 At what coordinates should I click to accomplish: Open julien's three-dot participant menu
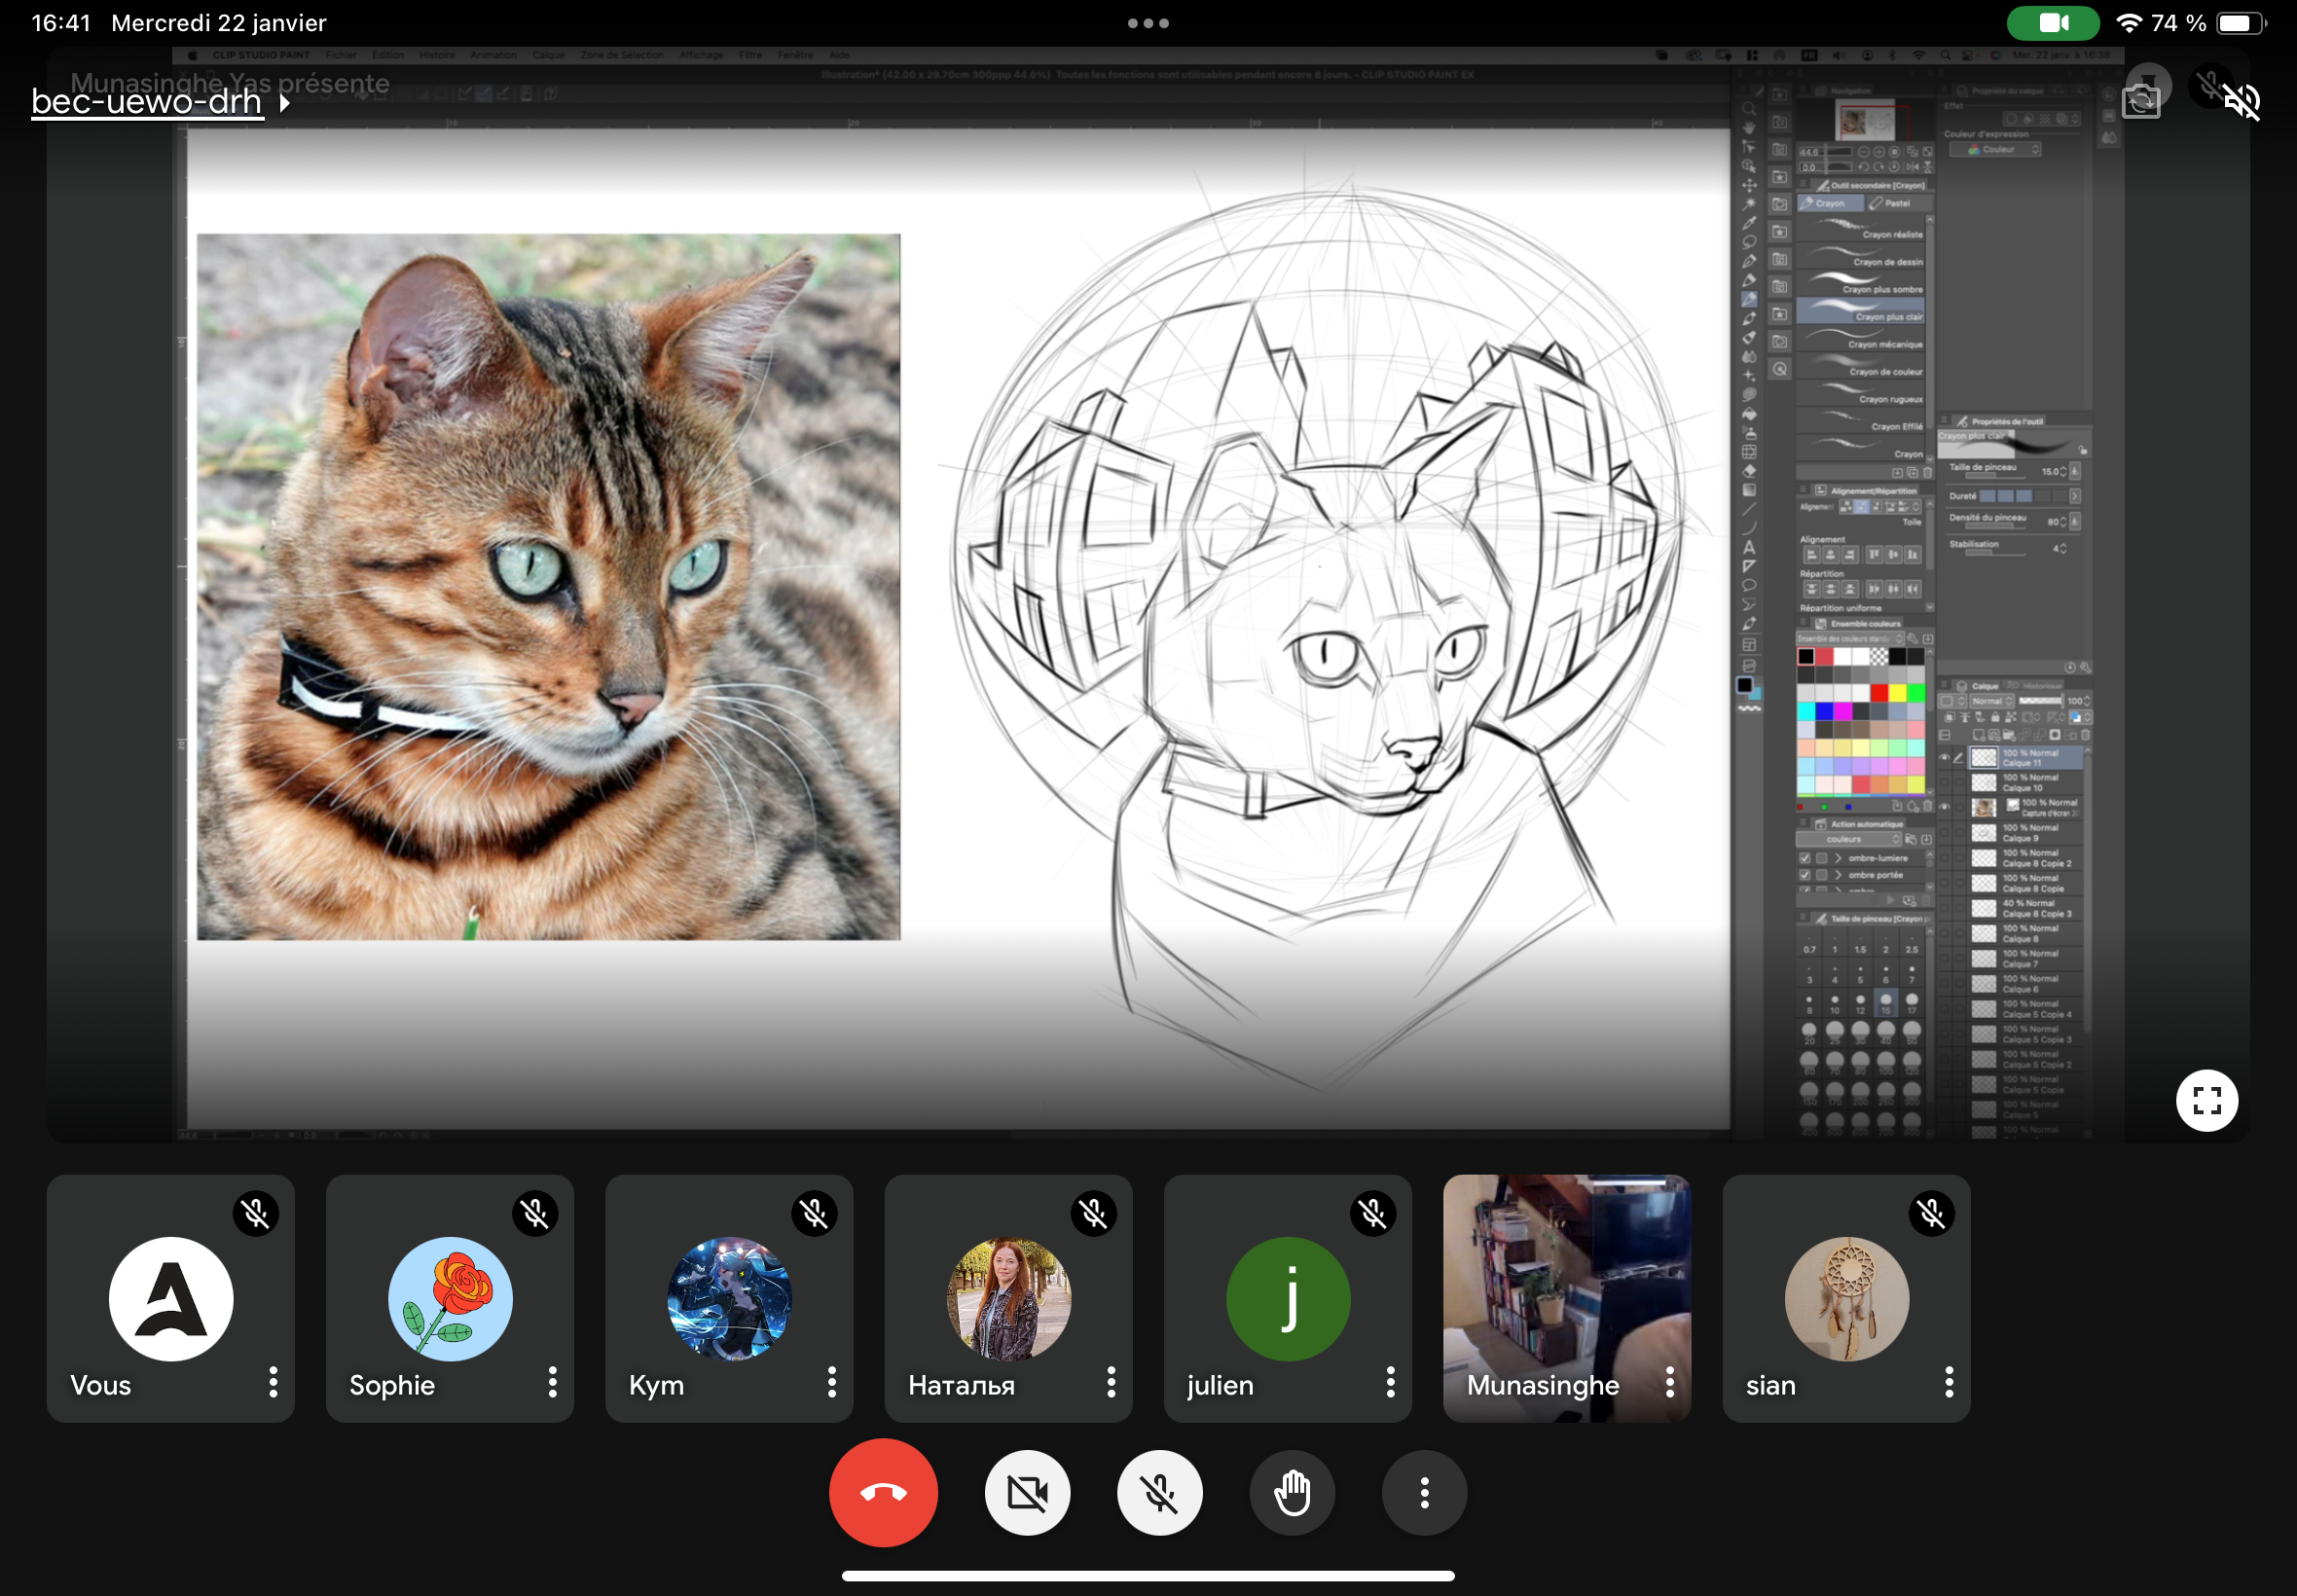coord(1390,1383)
